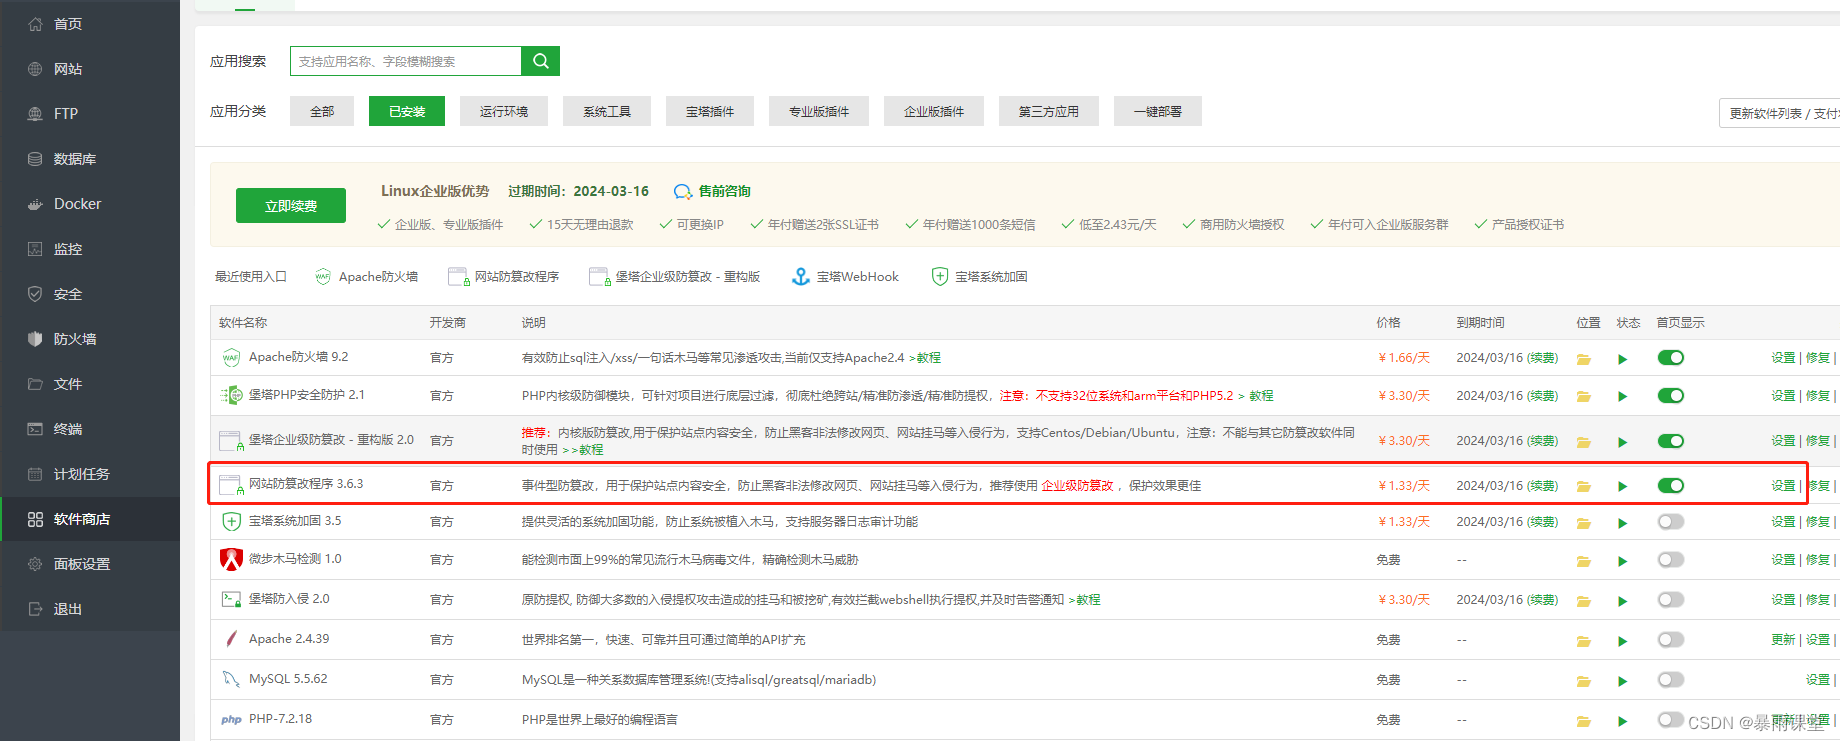Image resolution: width=1840 pixels, height=741 pixels.
Task: Select the 运行环境 category tab
Action: pos(504,111)
